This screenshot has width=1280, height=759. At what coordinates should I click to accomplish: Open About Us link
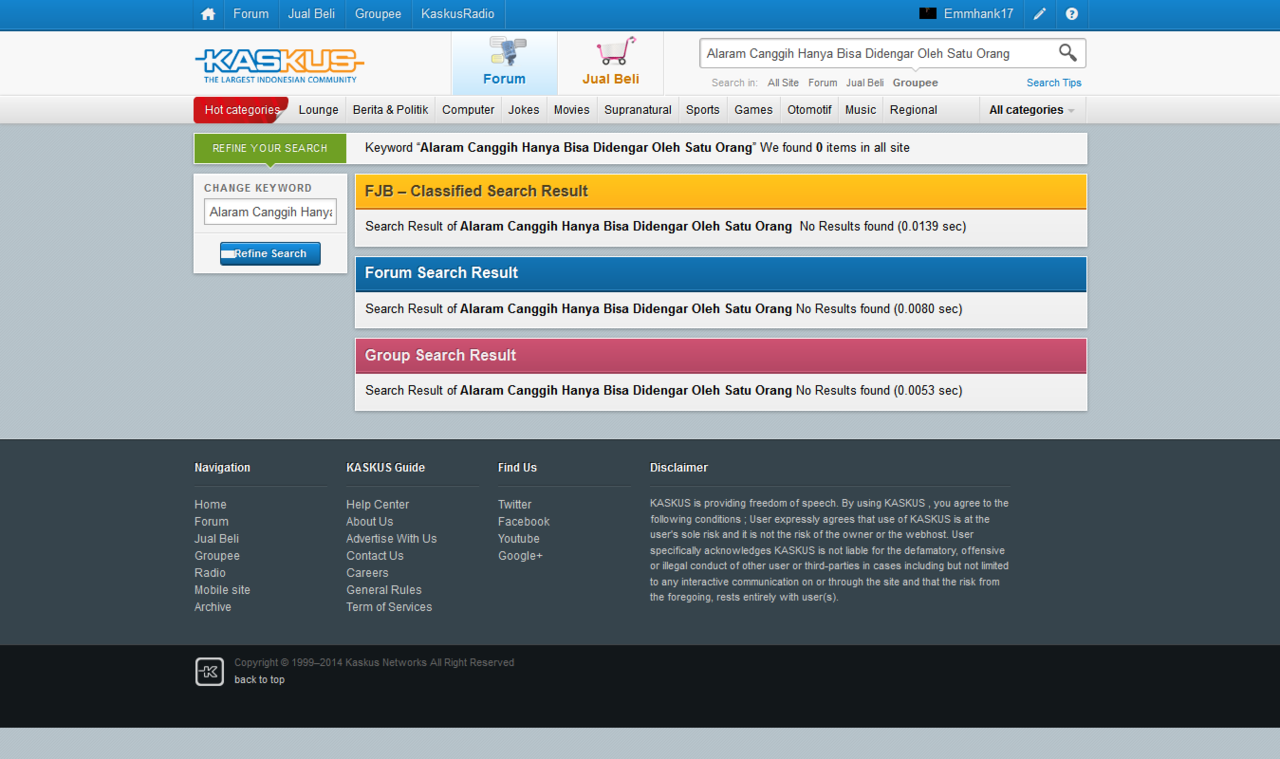point(369,522)
